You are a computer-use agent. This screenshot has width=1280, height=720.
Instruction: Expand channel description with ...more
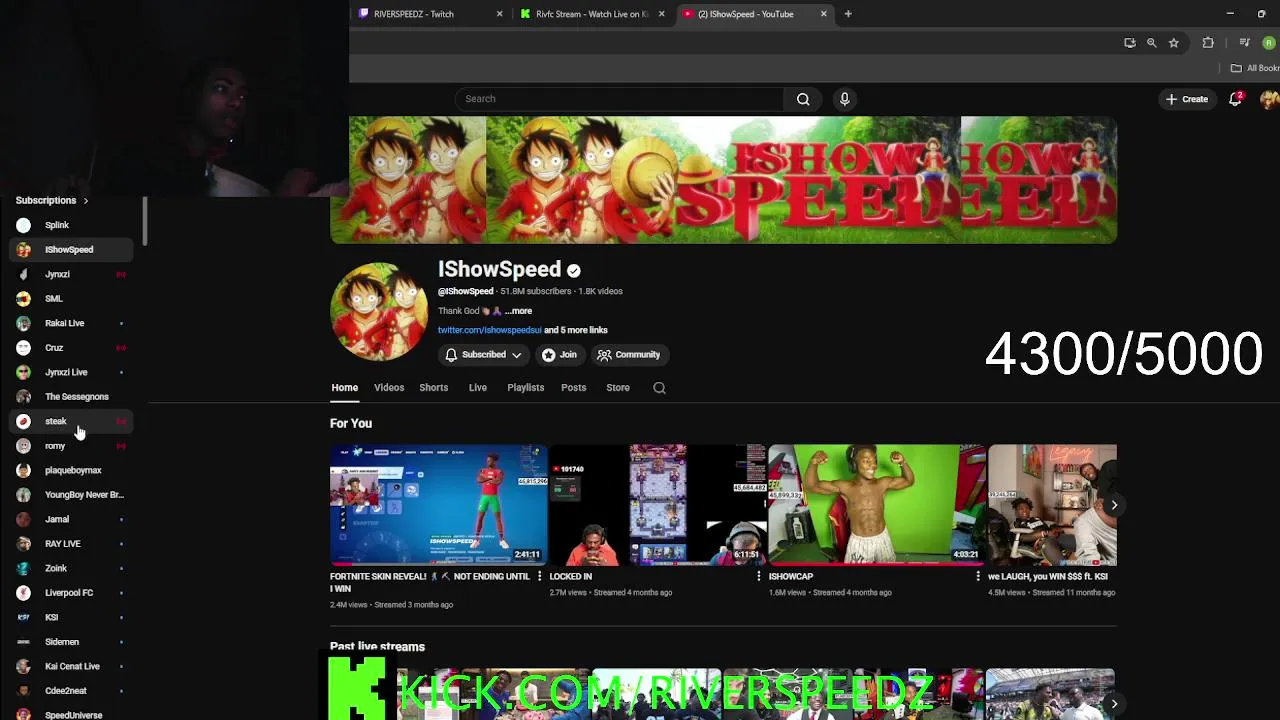pyautogui.click(x=518, y=311)
